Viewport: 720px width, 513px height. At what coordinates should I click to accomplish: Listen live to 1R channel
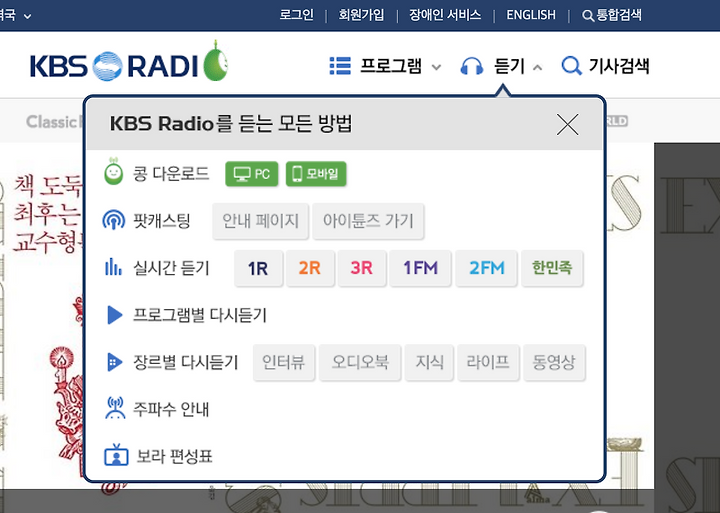258,268
